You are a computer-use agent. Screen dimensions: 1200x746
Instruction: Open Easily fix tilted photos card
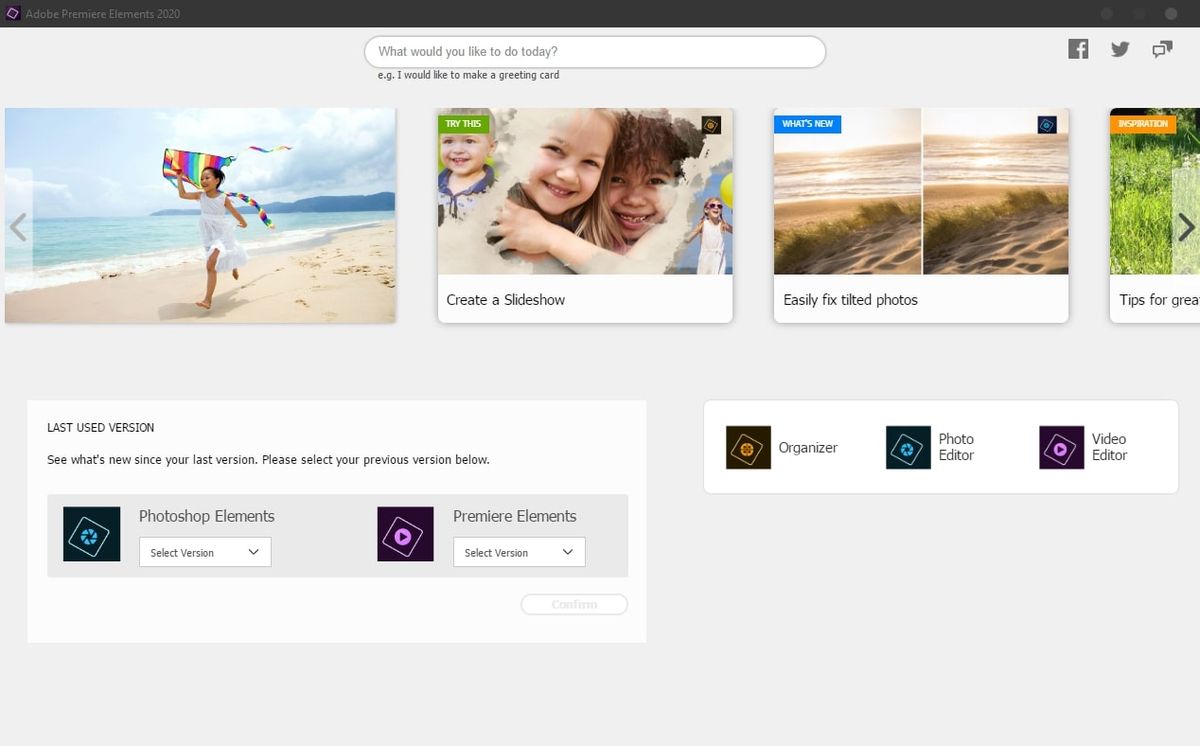(x=921, y=215)
